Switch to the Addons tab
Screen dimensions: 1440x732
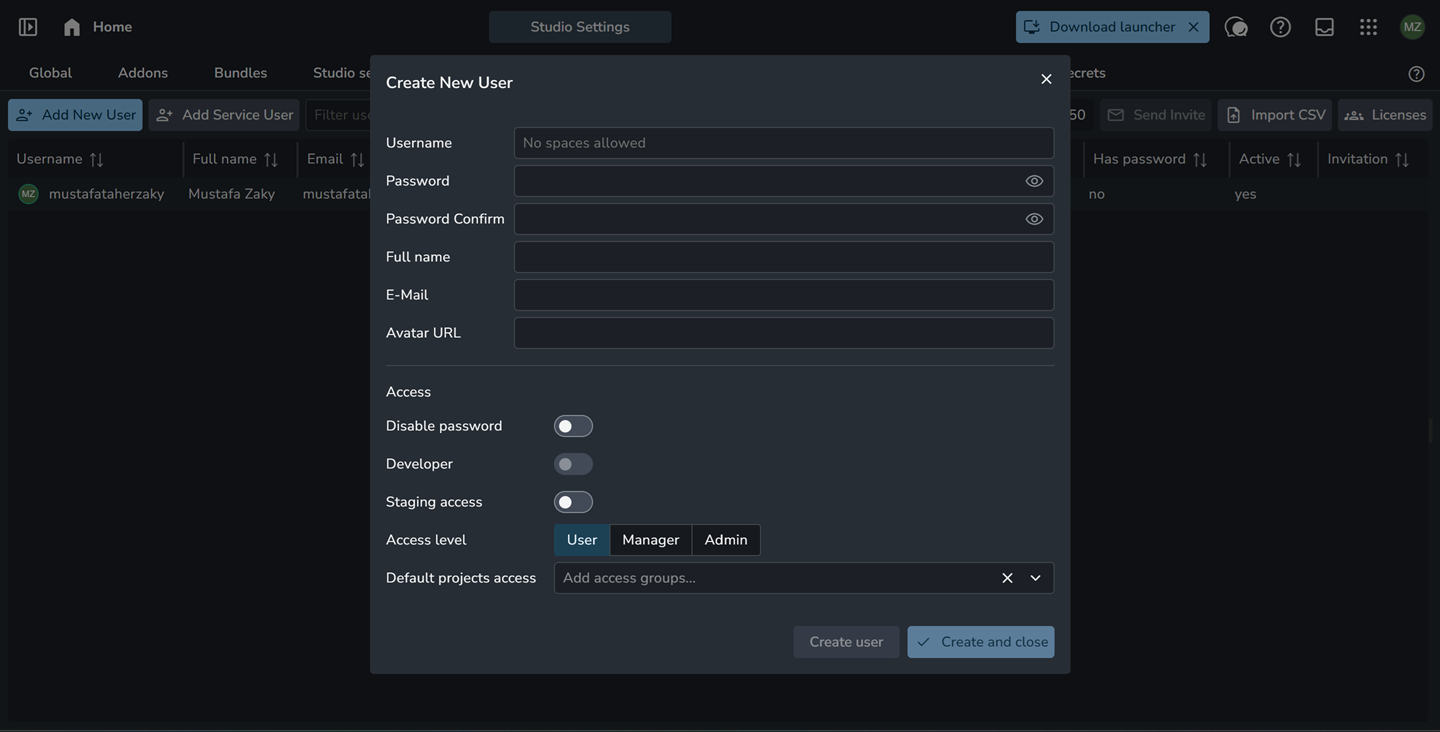pyautogui.click(x=143, y=73)
